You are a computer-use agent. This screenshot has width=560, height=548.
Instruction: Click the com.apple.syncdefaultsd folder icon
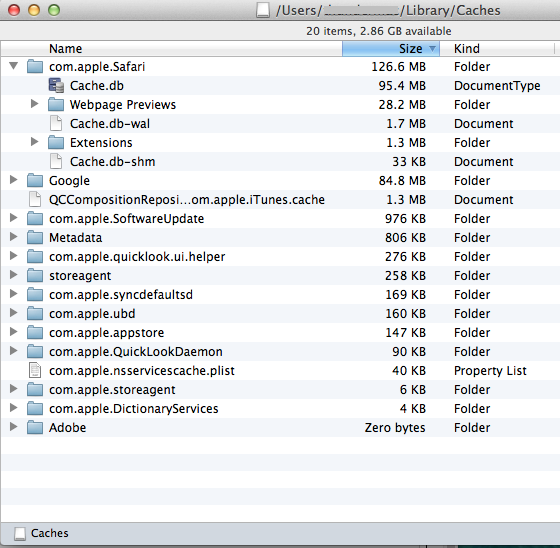35,294
